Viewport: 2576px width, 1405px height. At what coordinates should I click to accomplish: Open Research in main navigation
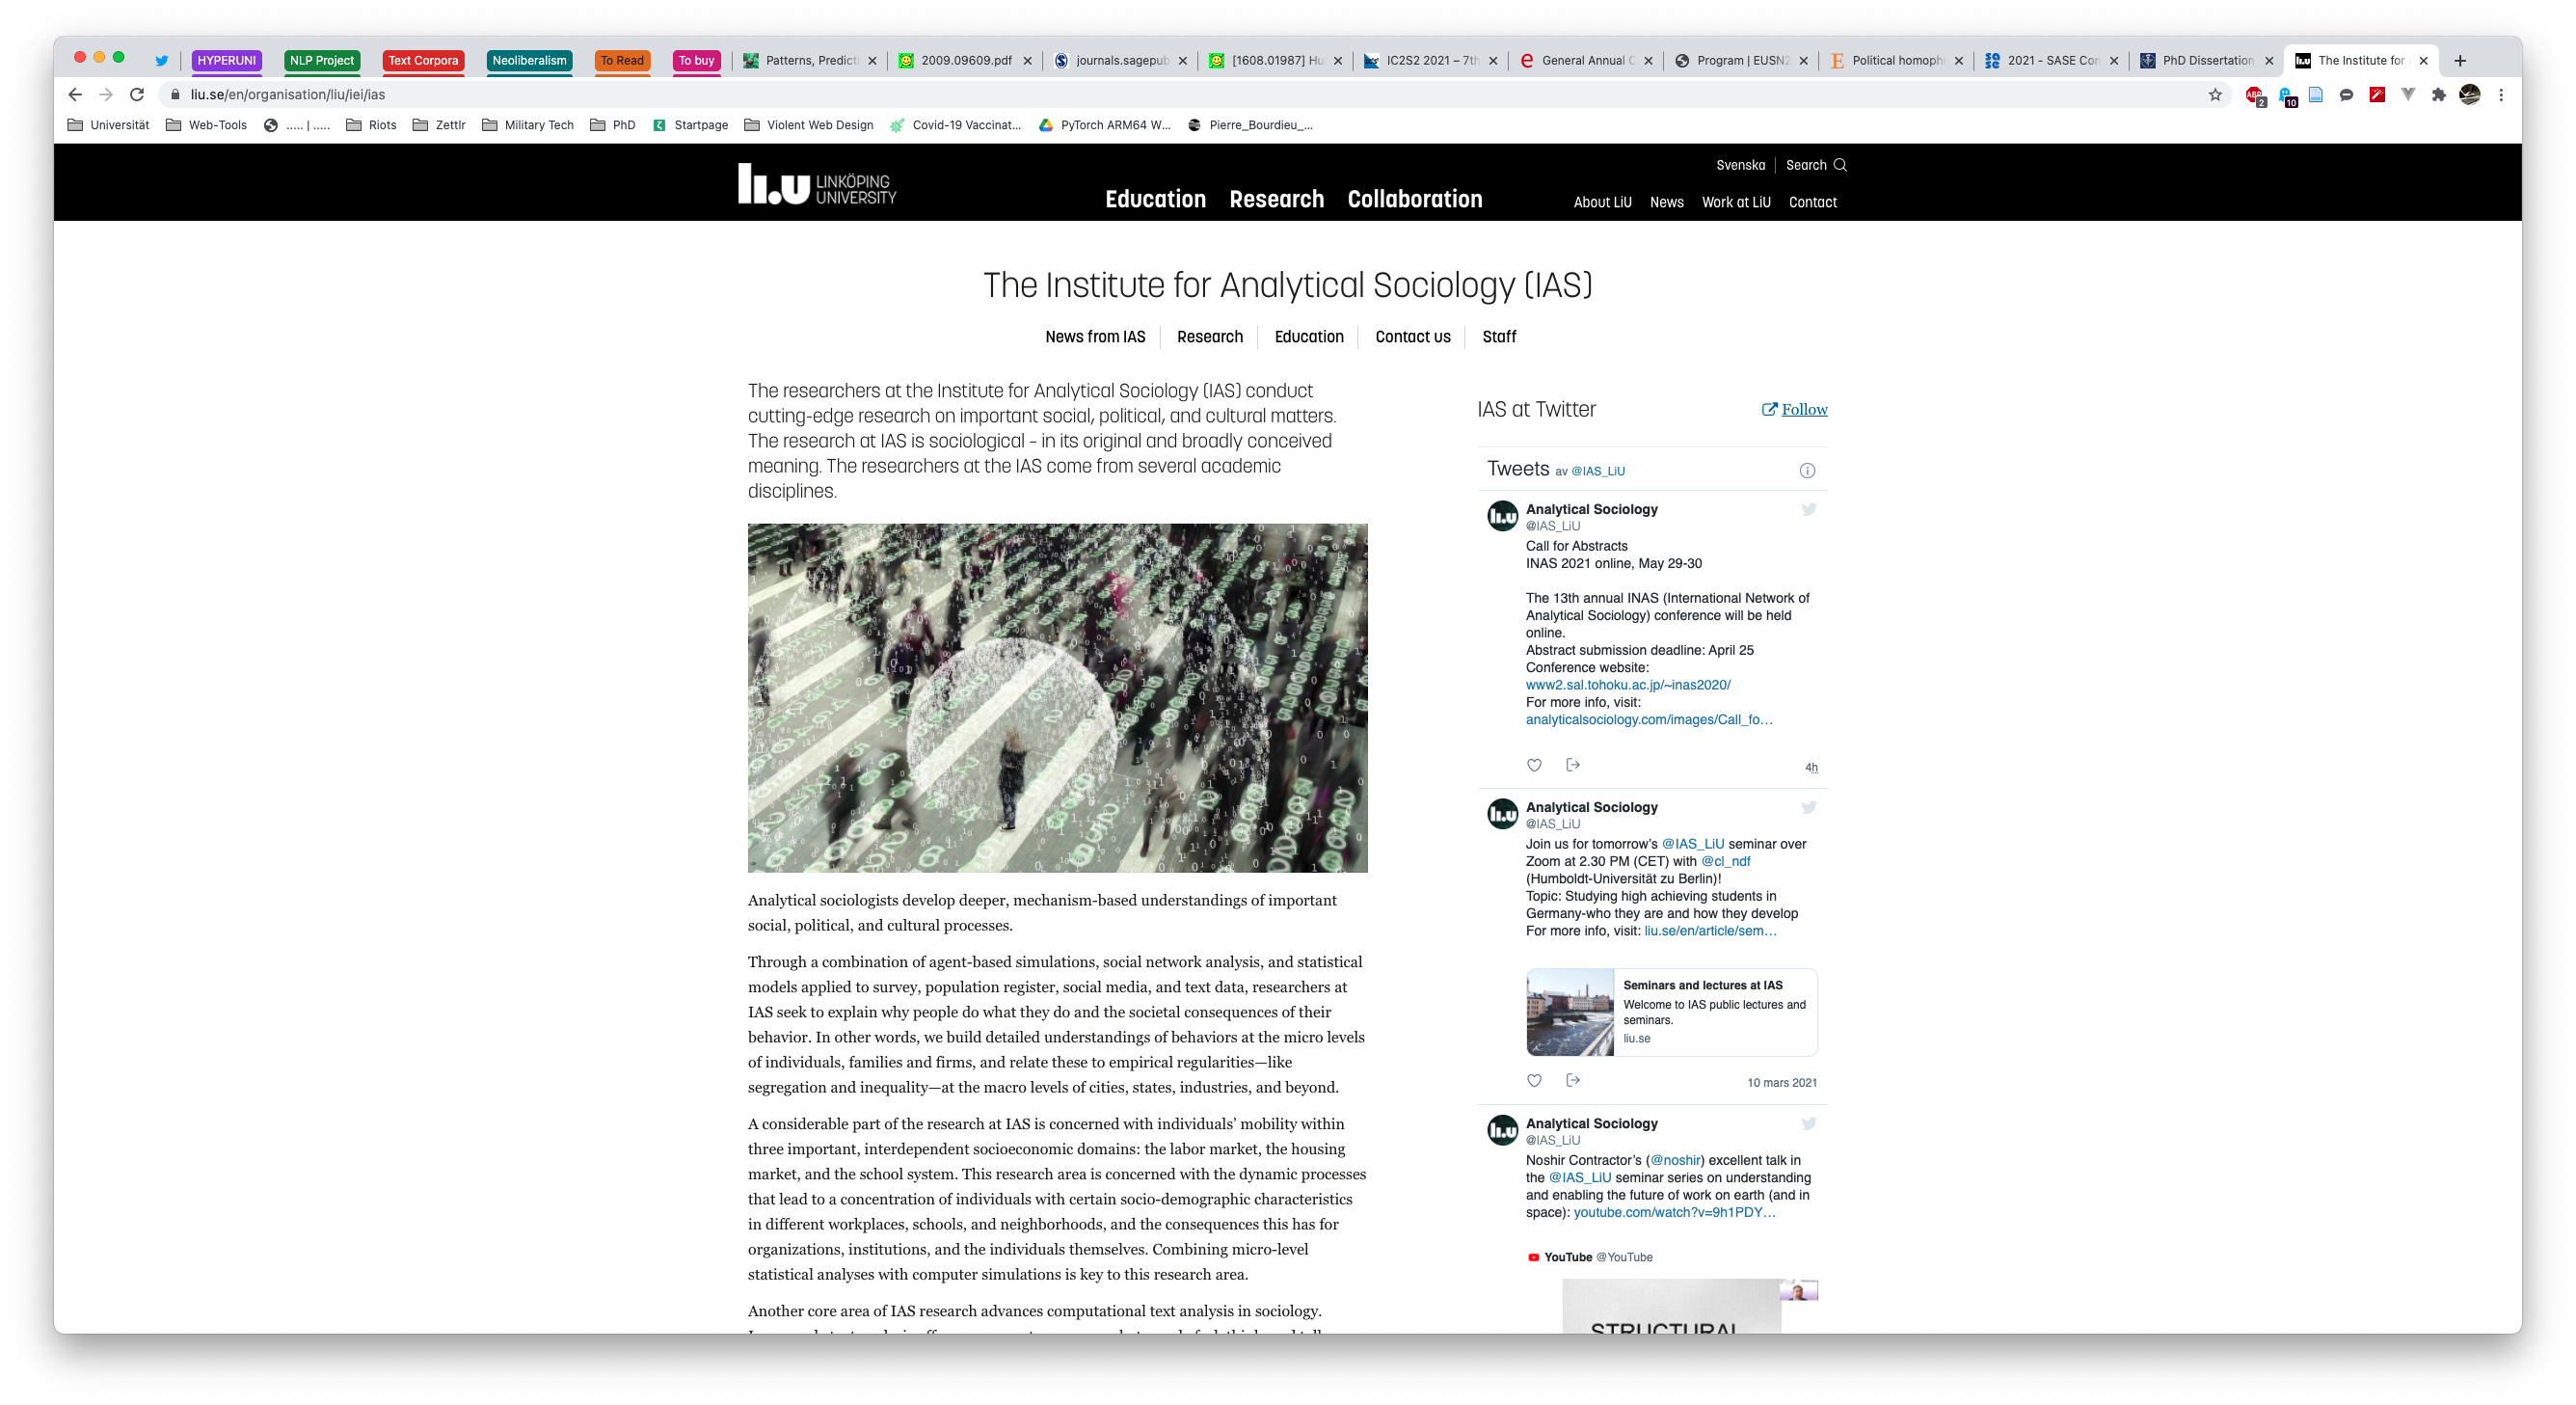click(x=1276, y=199)
